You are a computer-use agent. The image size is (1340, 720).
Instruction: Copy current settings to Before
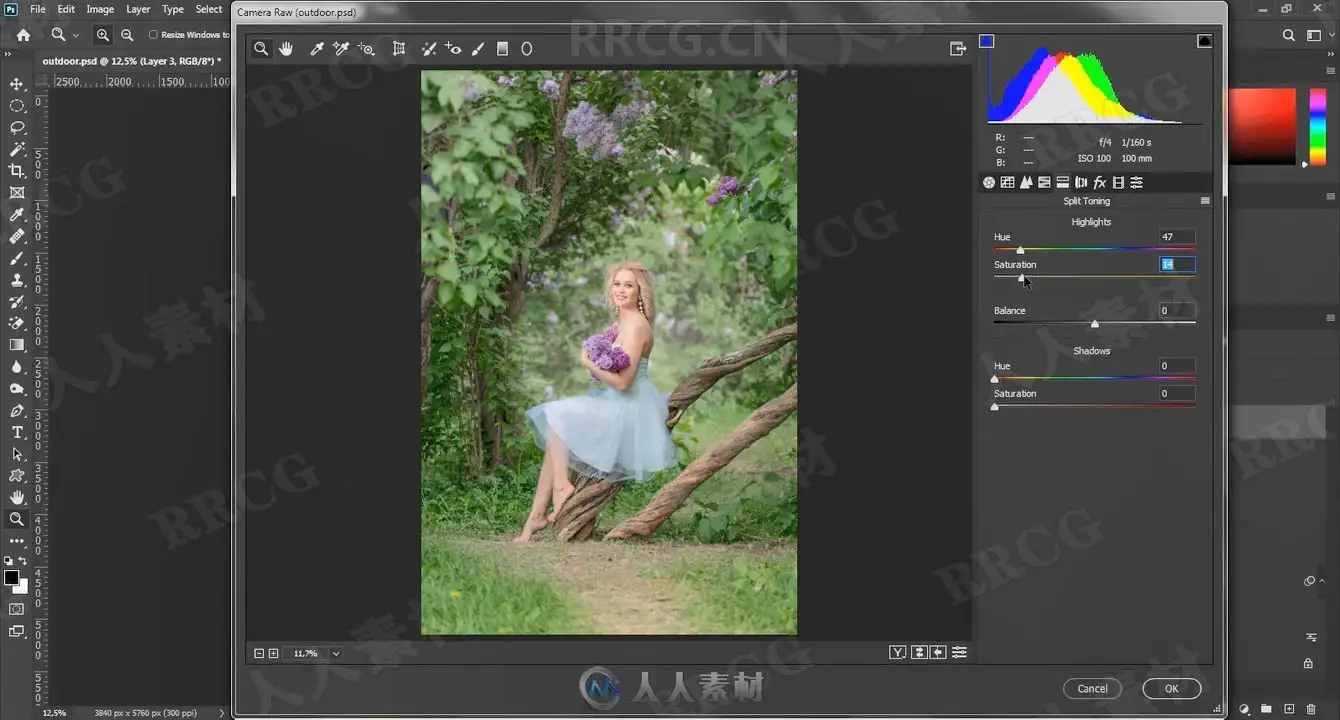click(938, 652)
